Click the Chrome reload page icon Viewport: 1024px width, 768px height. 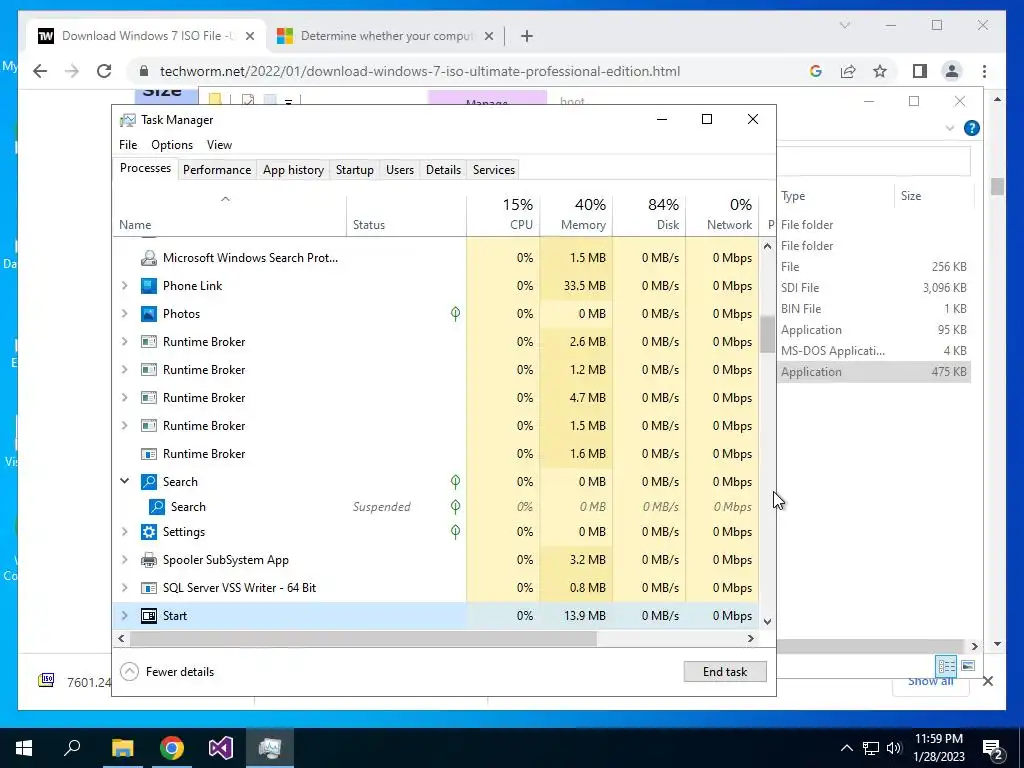pyautogui.click(x=104, y=71)
